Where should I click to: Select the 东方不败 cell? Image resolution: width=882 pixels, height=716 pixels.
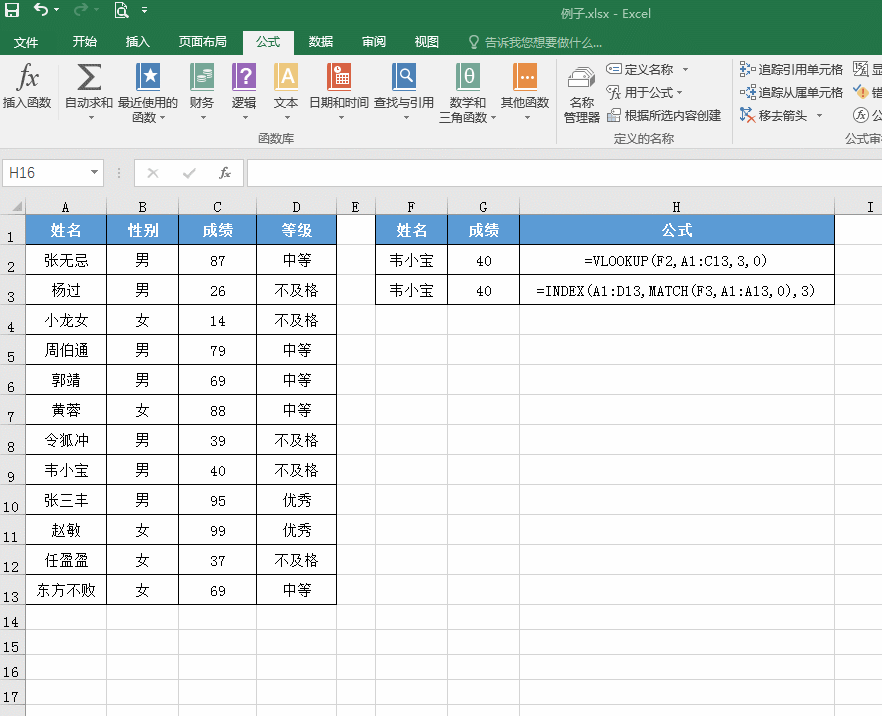(66, 590)
